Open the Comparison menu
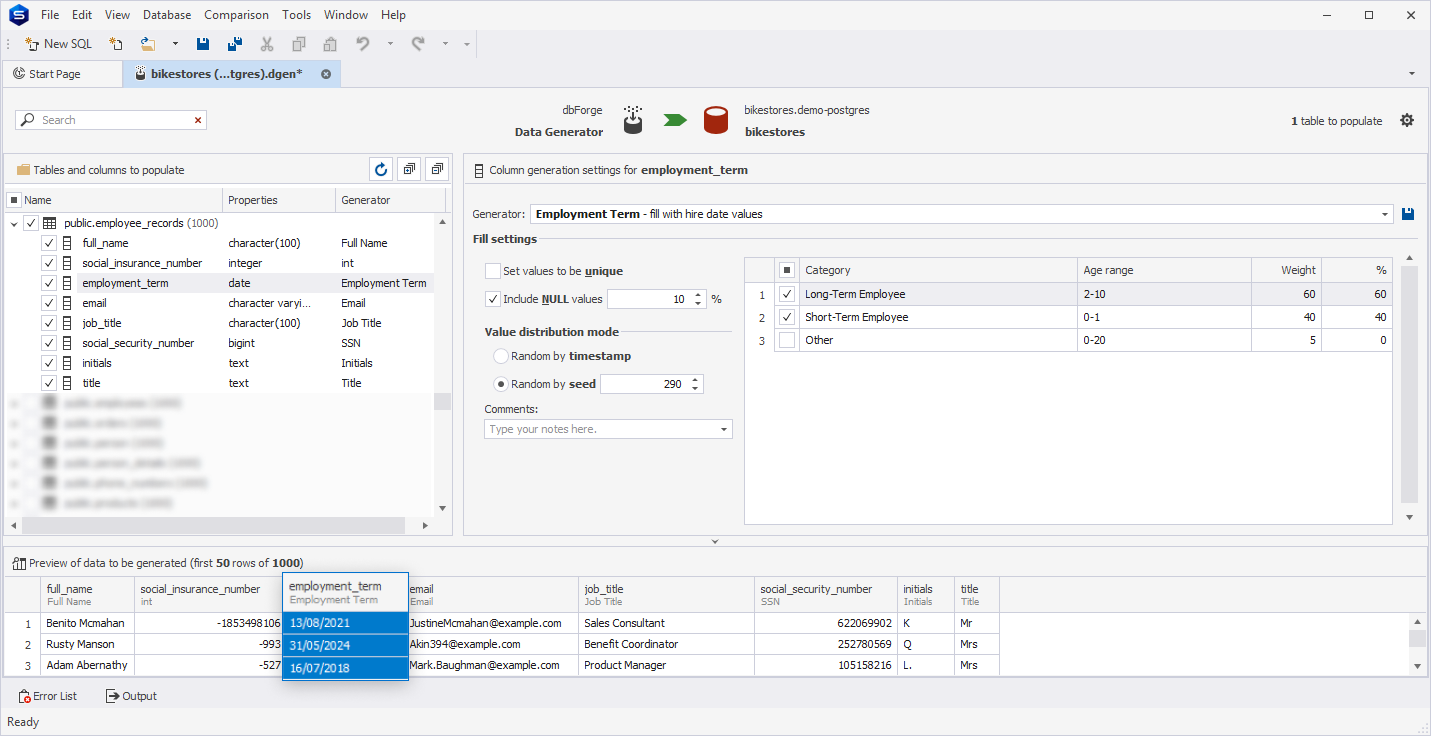This screenshot has height=736, width=1431. pyautogui.click(x=236, y=15)
